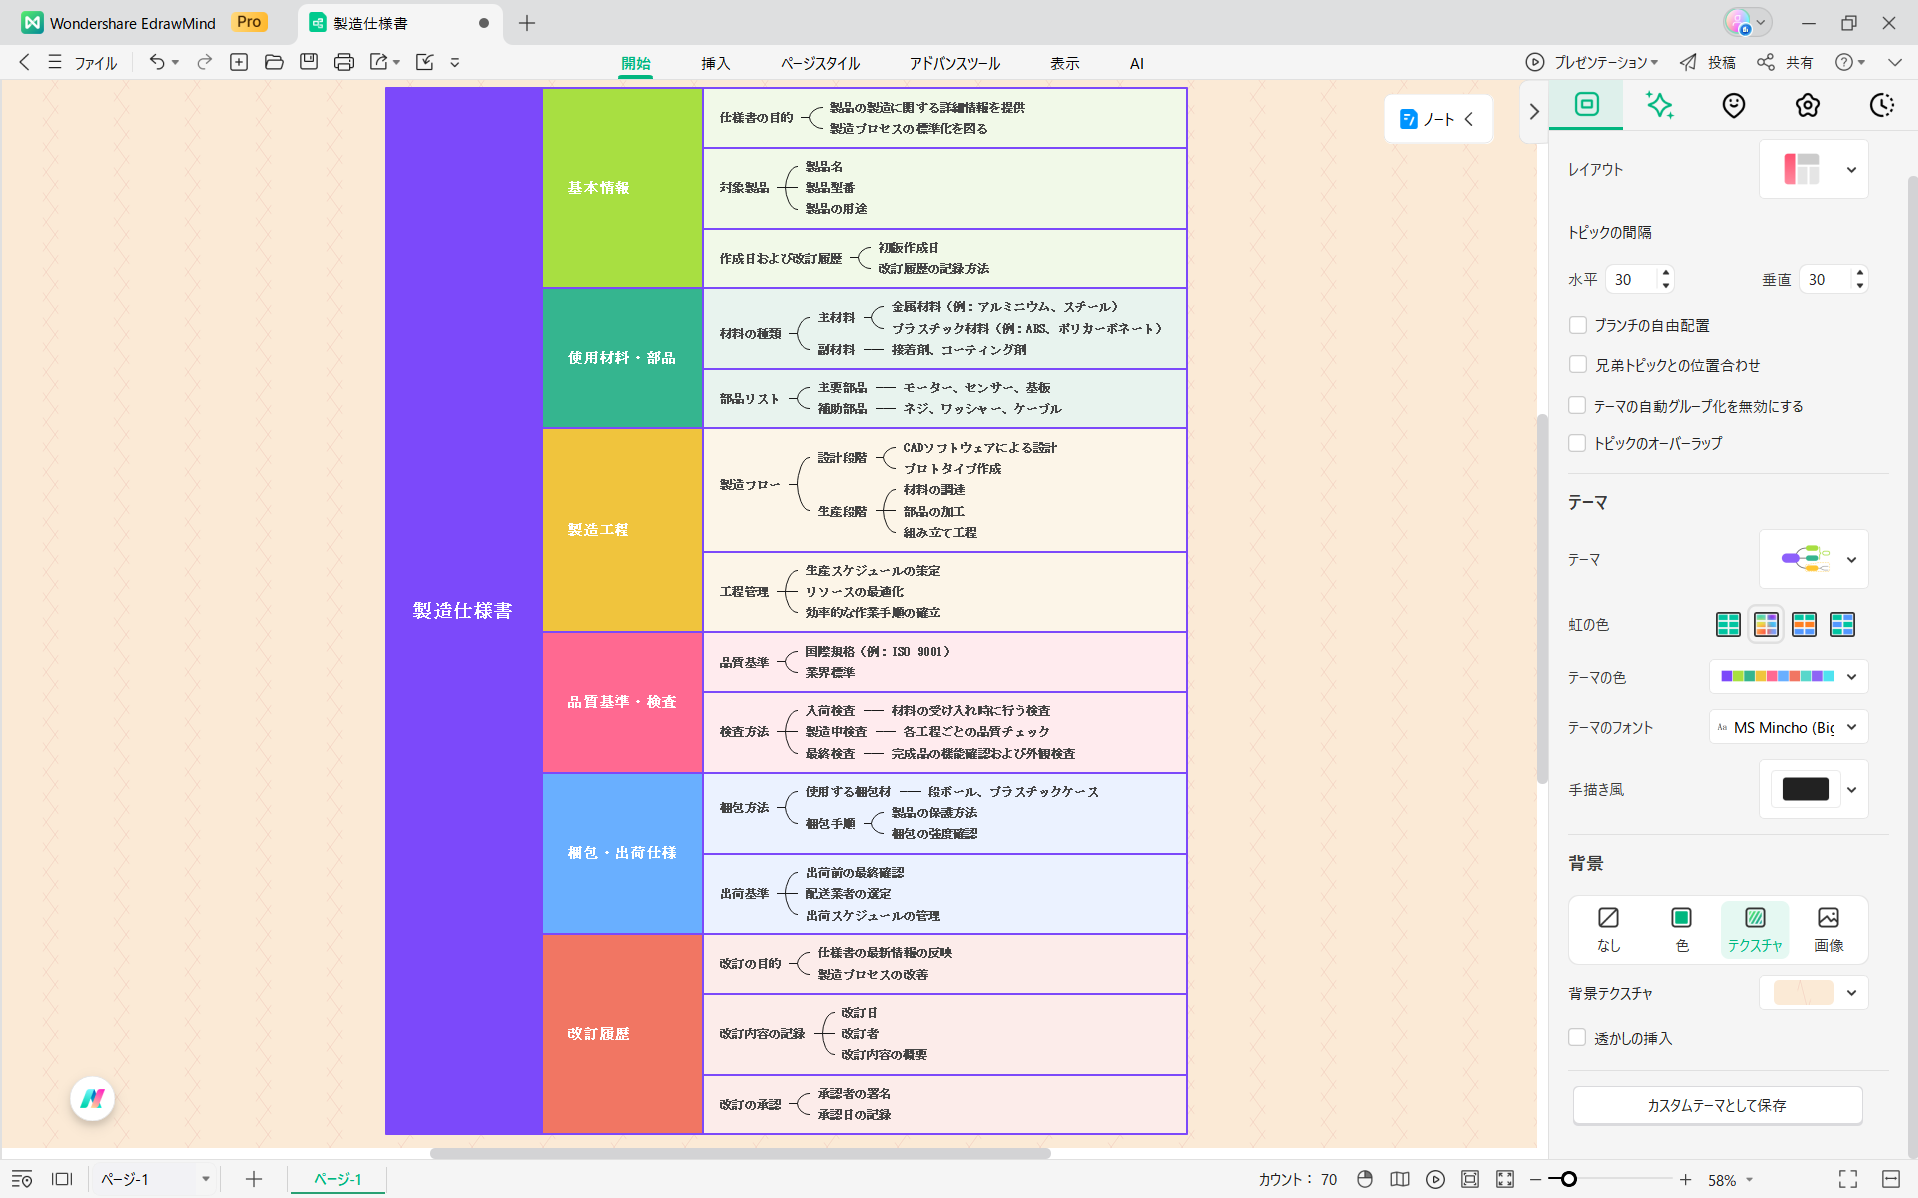Select なし background option
This screenshot has width=1918, height=1198.
tap(1608, 929)
